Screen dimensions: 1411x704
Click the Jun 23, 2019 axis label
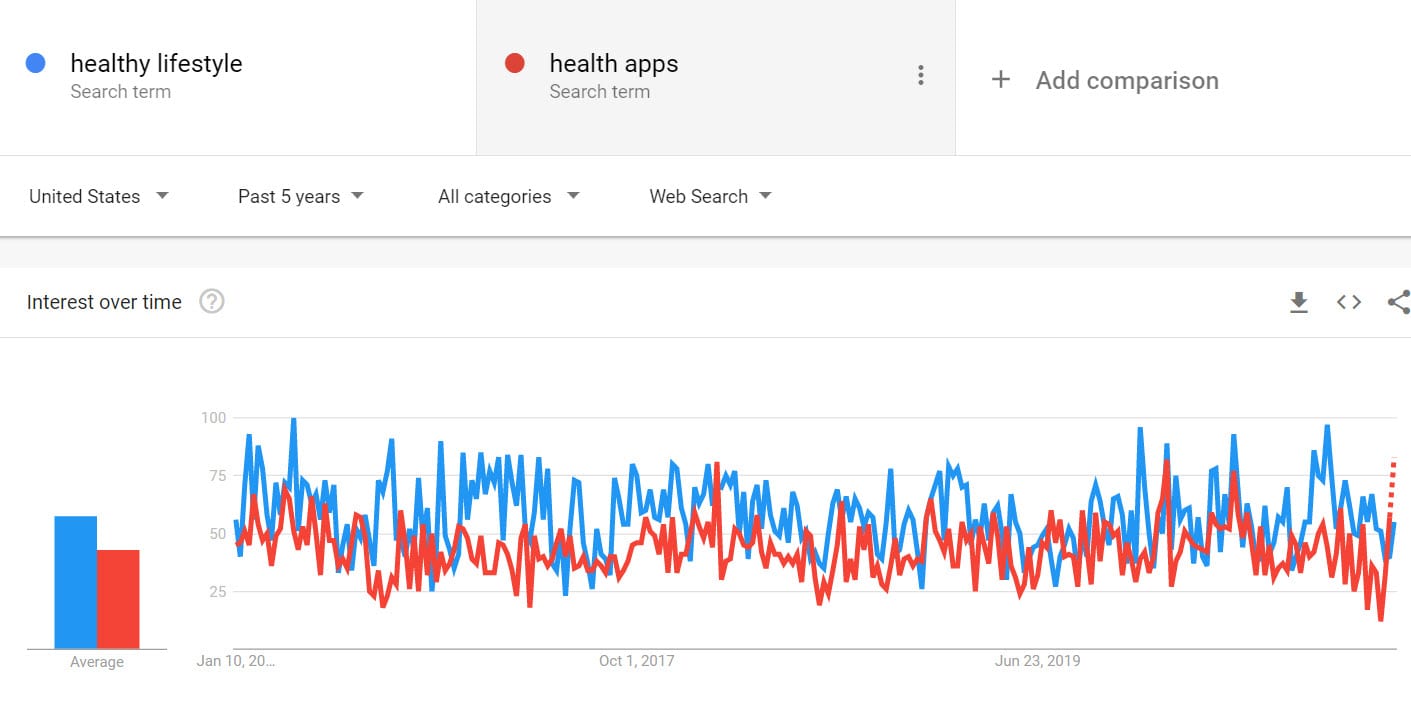click(x=1037, y=661)
